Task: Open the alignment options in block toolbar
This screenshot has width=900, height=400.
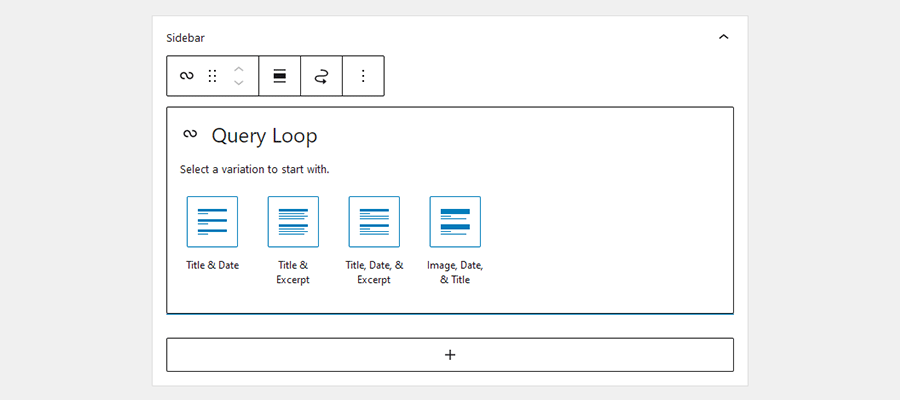Action: (280, 76)
